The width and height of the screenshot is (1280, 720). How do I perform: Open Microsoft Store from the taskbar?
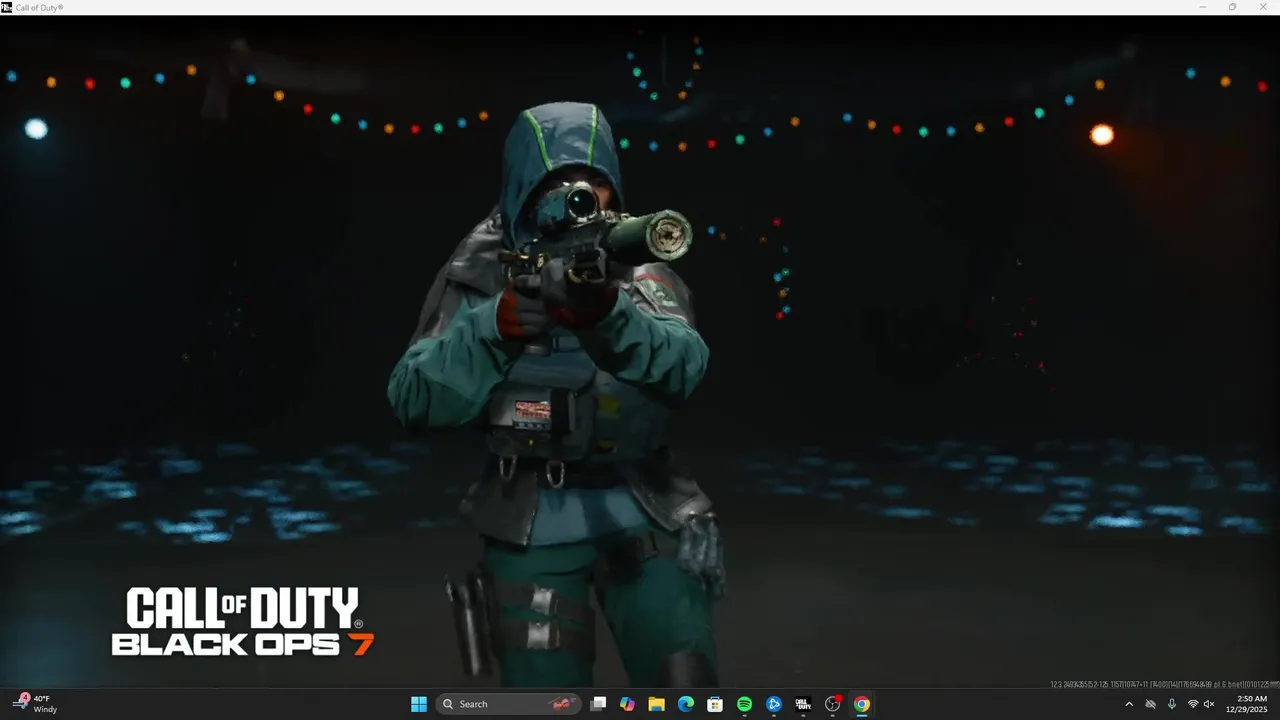(715, 704)
